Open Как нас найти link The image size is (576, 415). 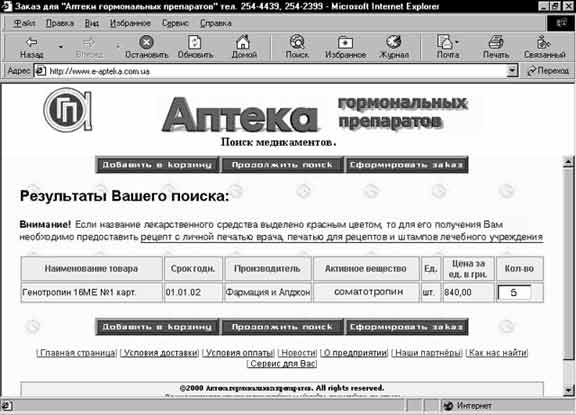pos(498,353)
